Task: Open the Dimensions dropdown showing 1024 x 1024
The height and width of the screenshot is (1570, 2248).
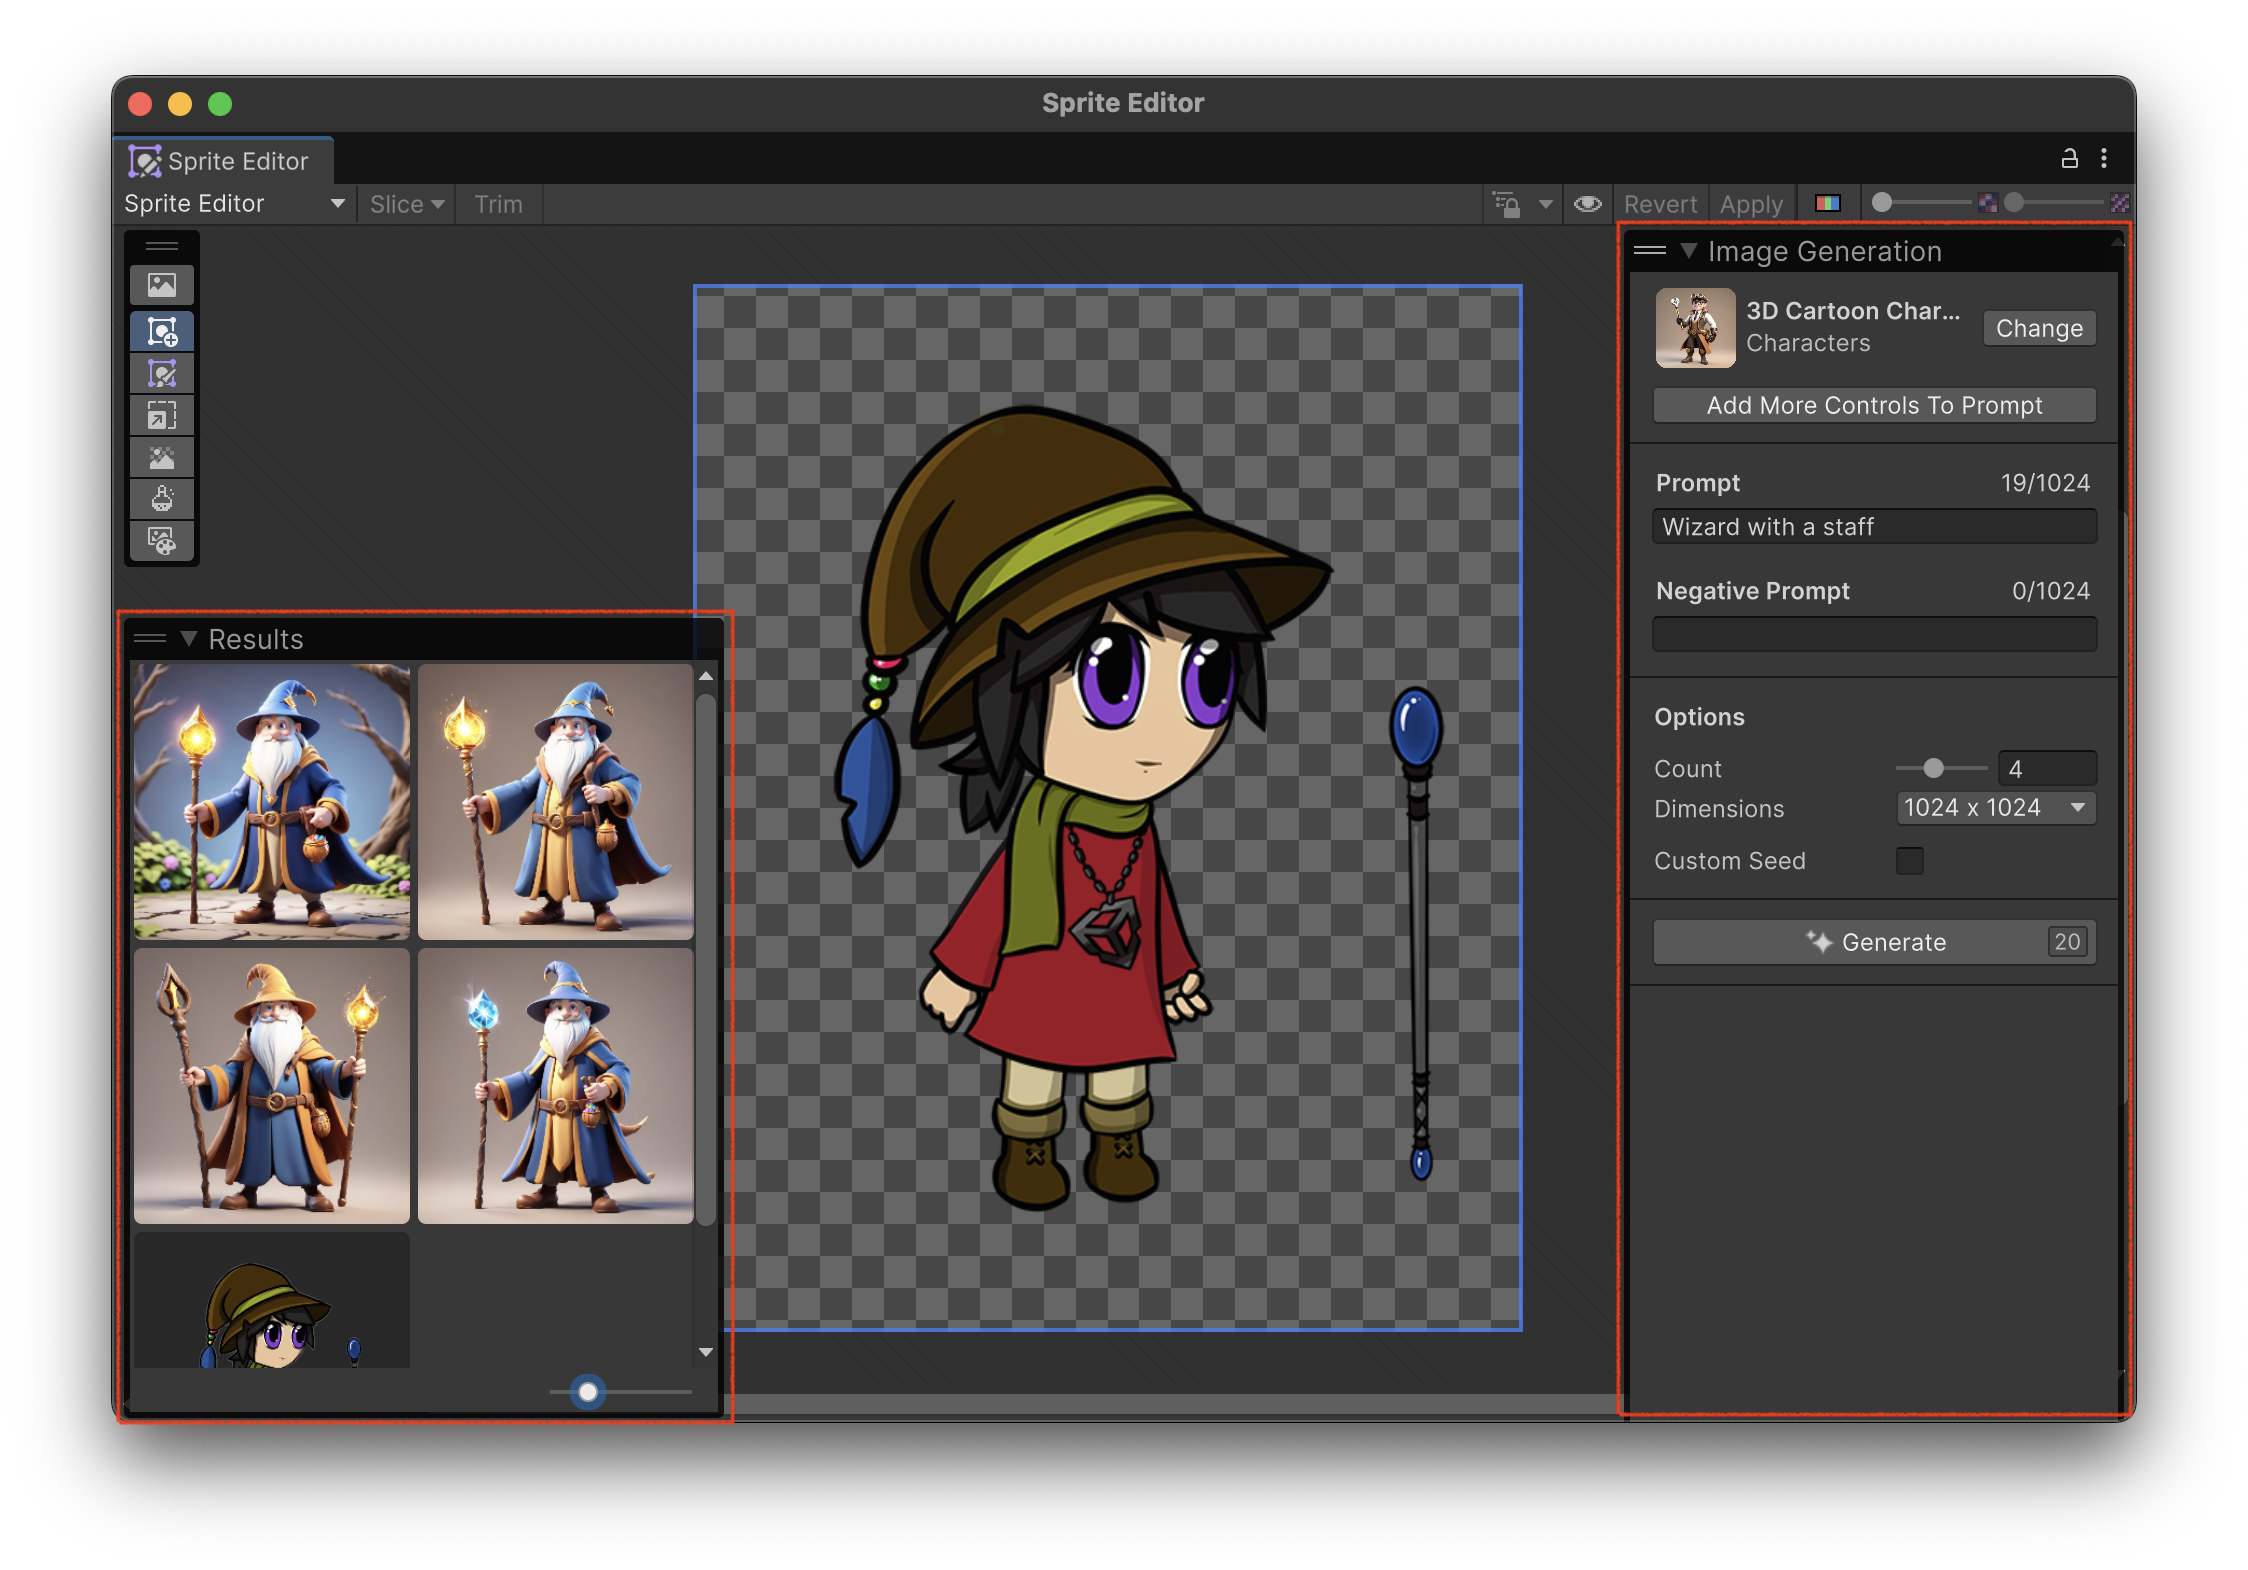Action: coord(1995,808)
